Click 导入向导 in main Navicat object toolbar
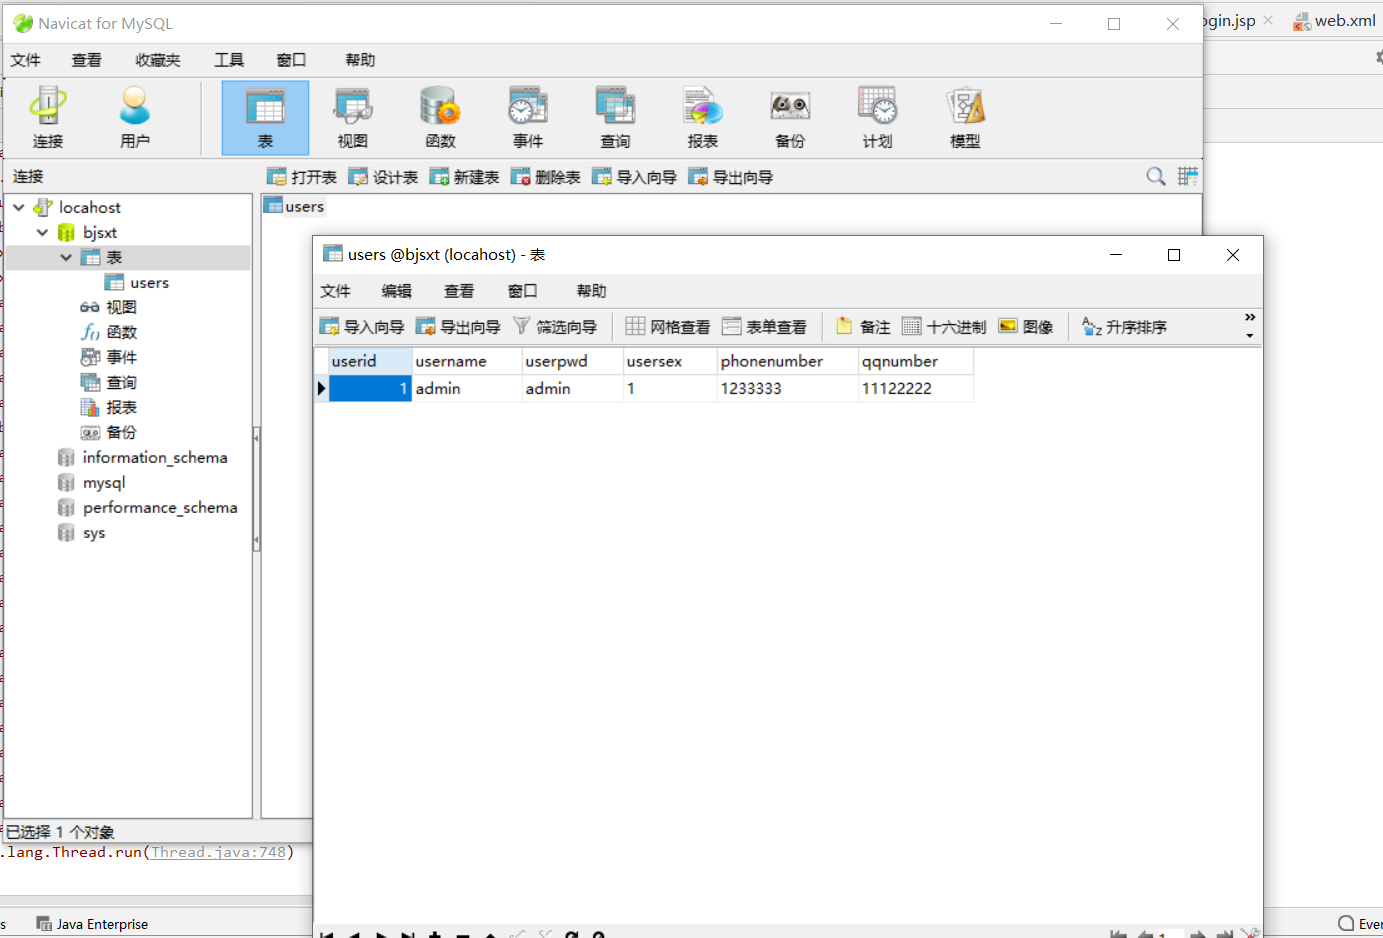This screenshot has height=938, width=1383. (x=634, y=177)
